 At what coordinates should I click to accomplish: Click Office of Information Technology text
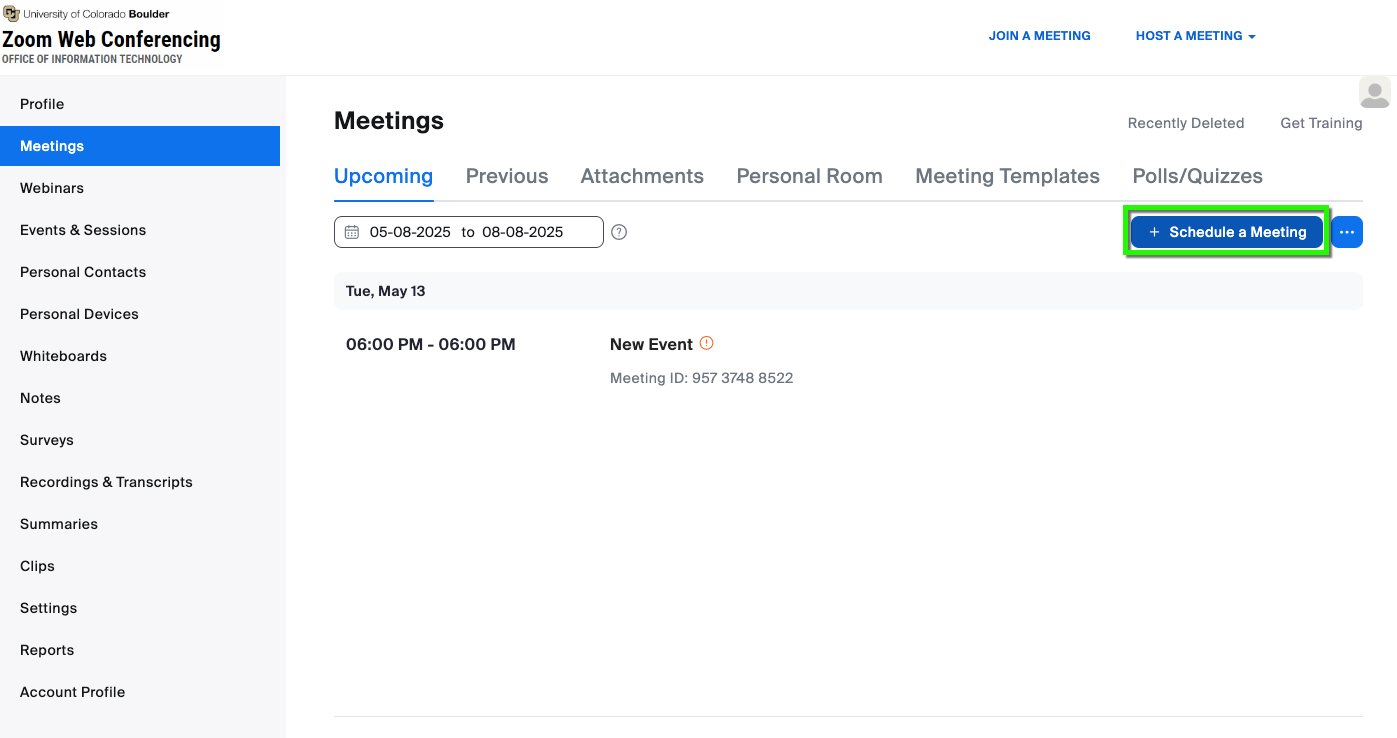[92, 60]
